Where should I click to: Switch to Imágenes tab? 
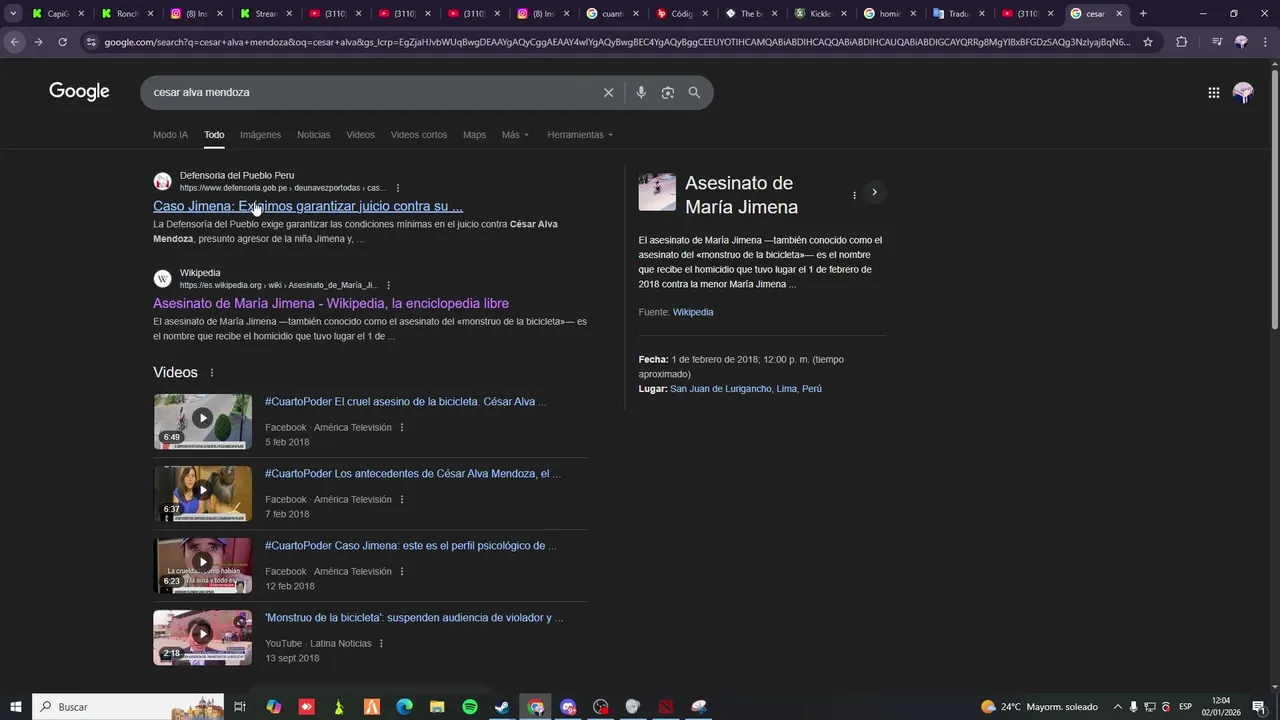(260, 135)
